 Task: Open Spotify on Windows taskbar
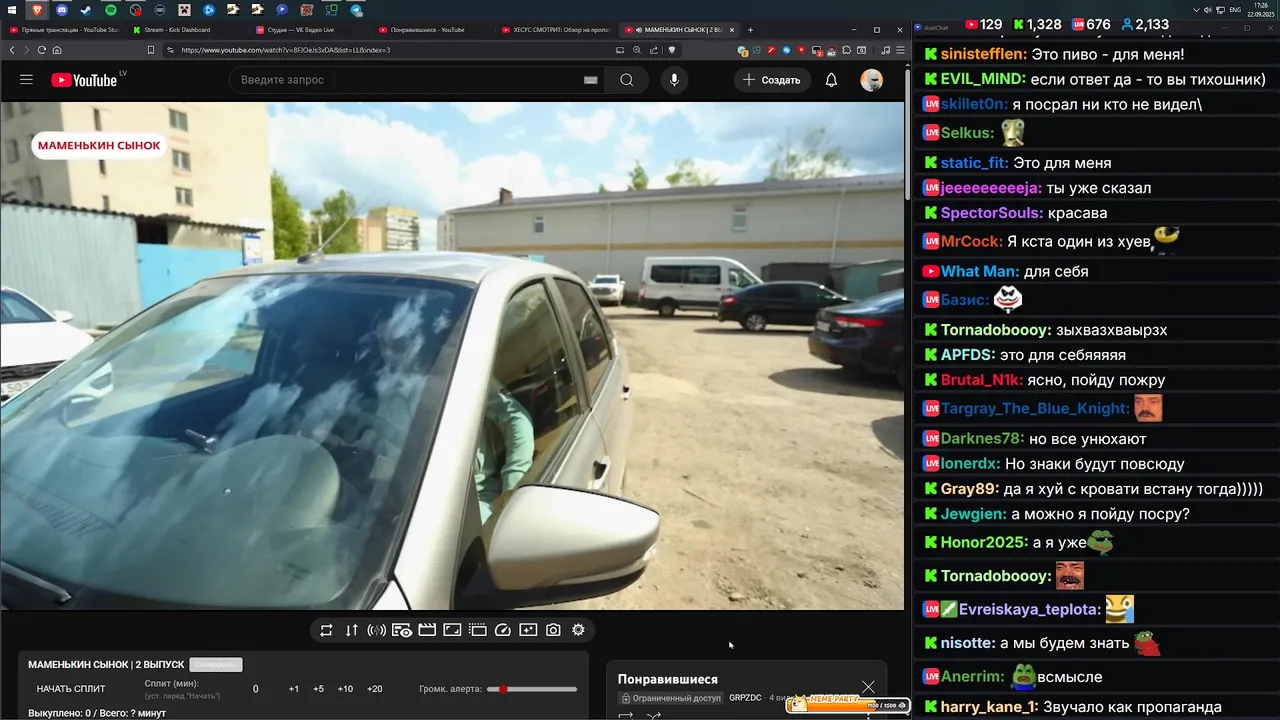(110, 10)
